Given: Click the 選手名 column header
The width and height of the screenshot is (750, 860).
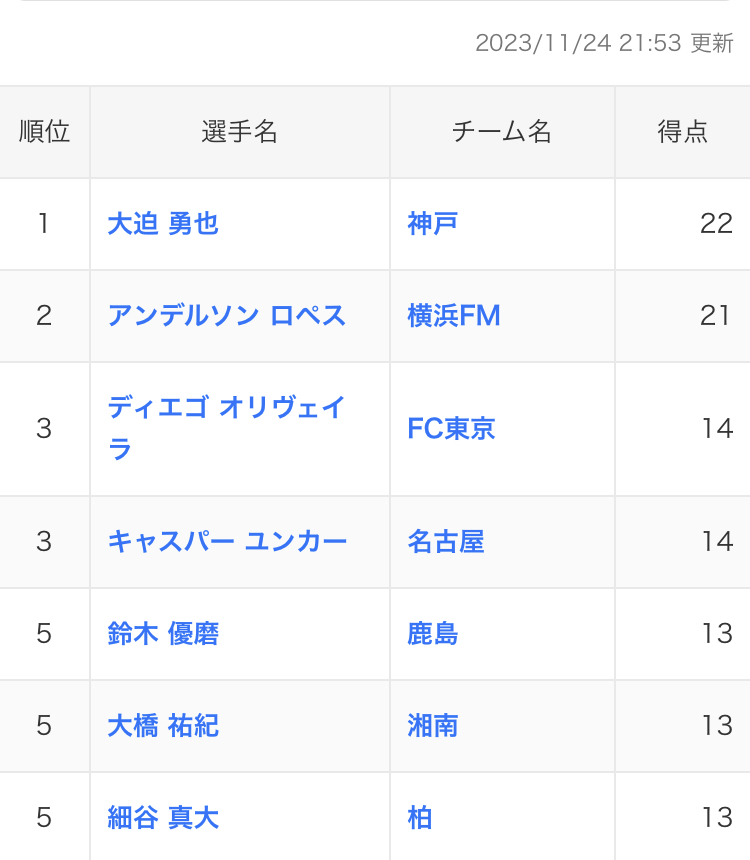Looking at the screenshot, I should point(240,132).
